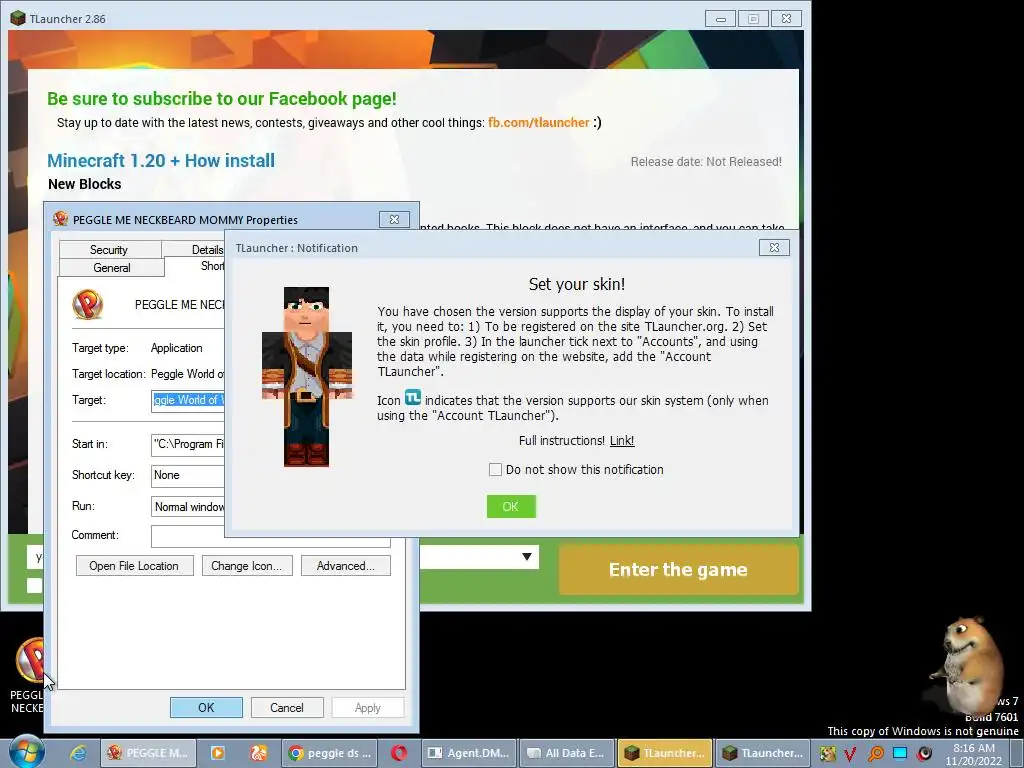Click the Change Icon... button
Image resolution: width=1024 pixels, height=768 pixels.
[247, 566]
